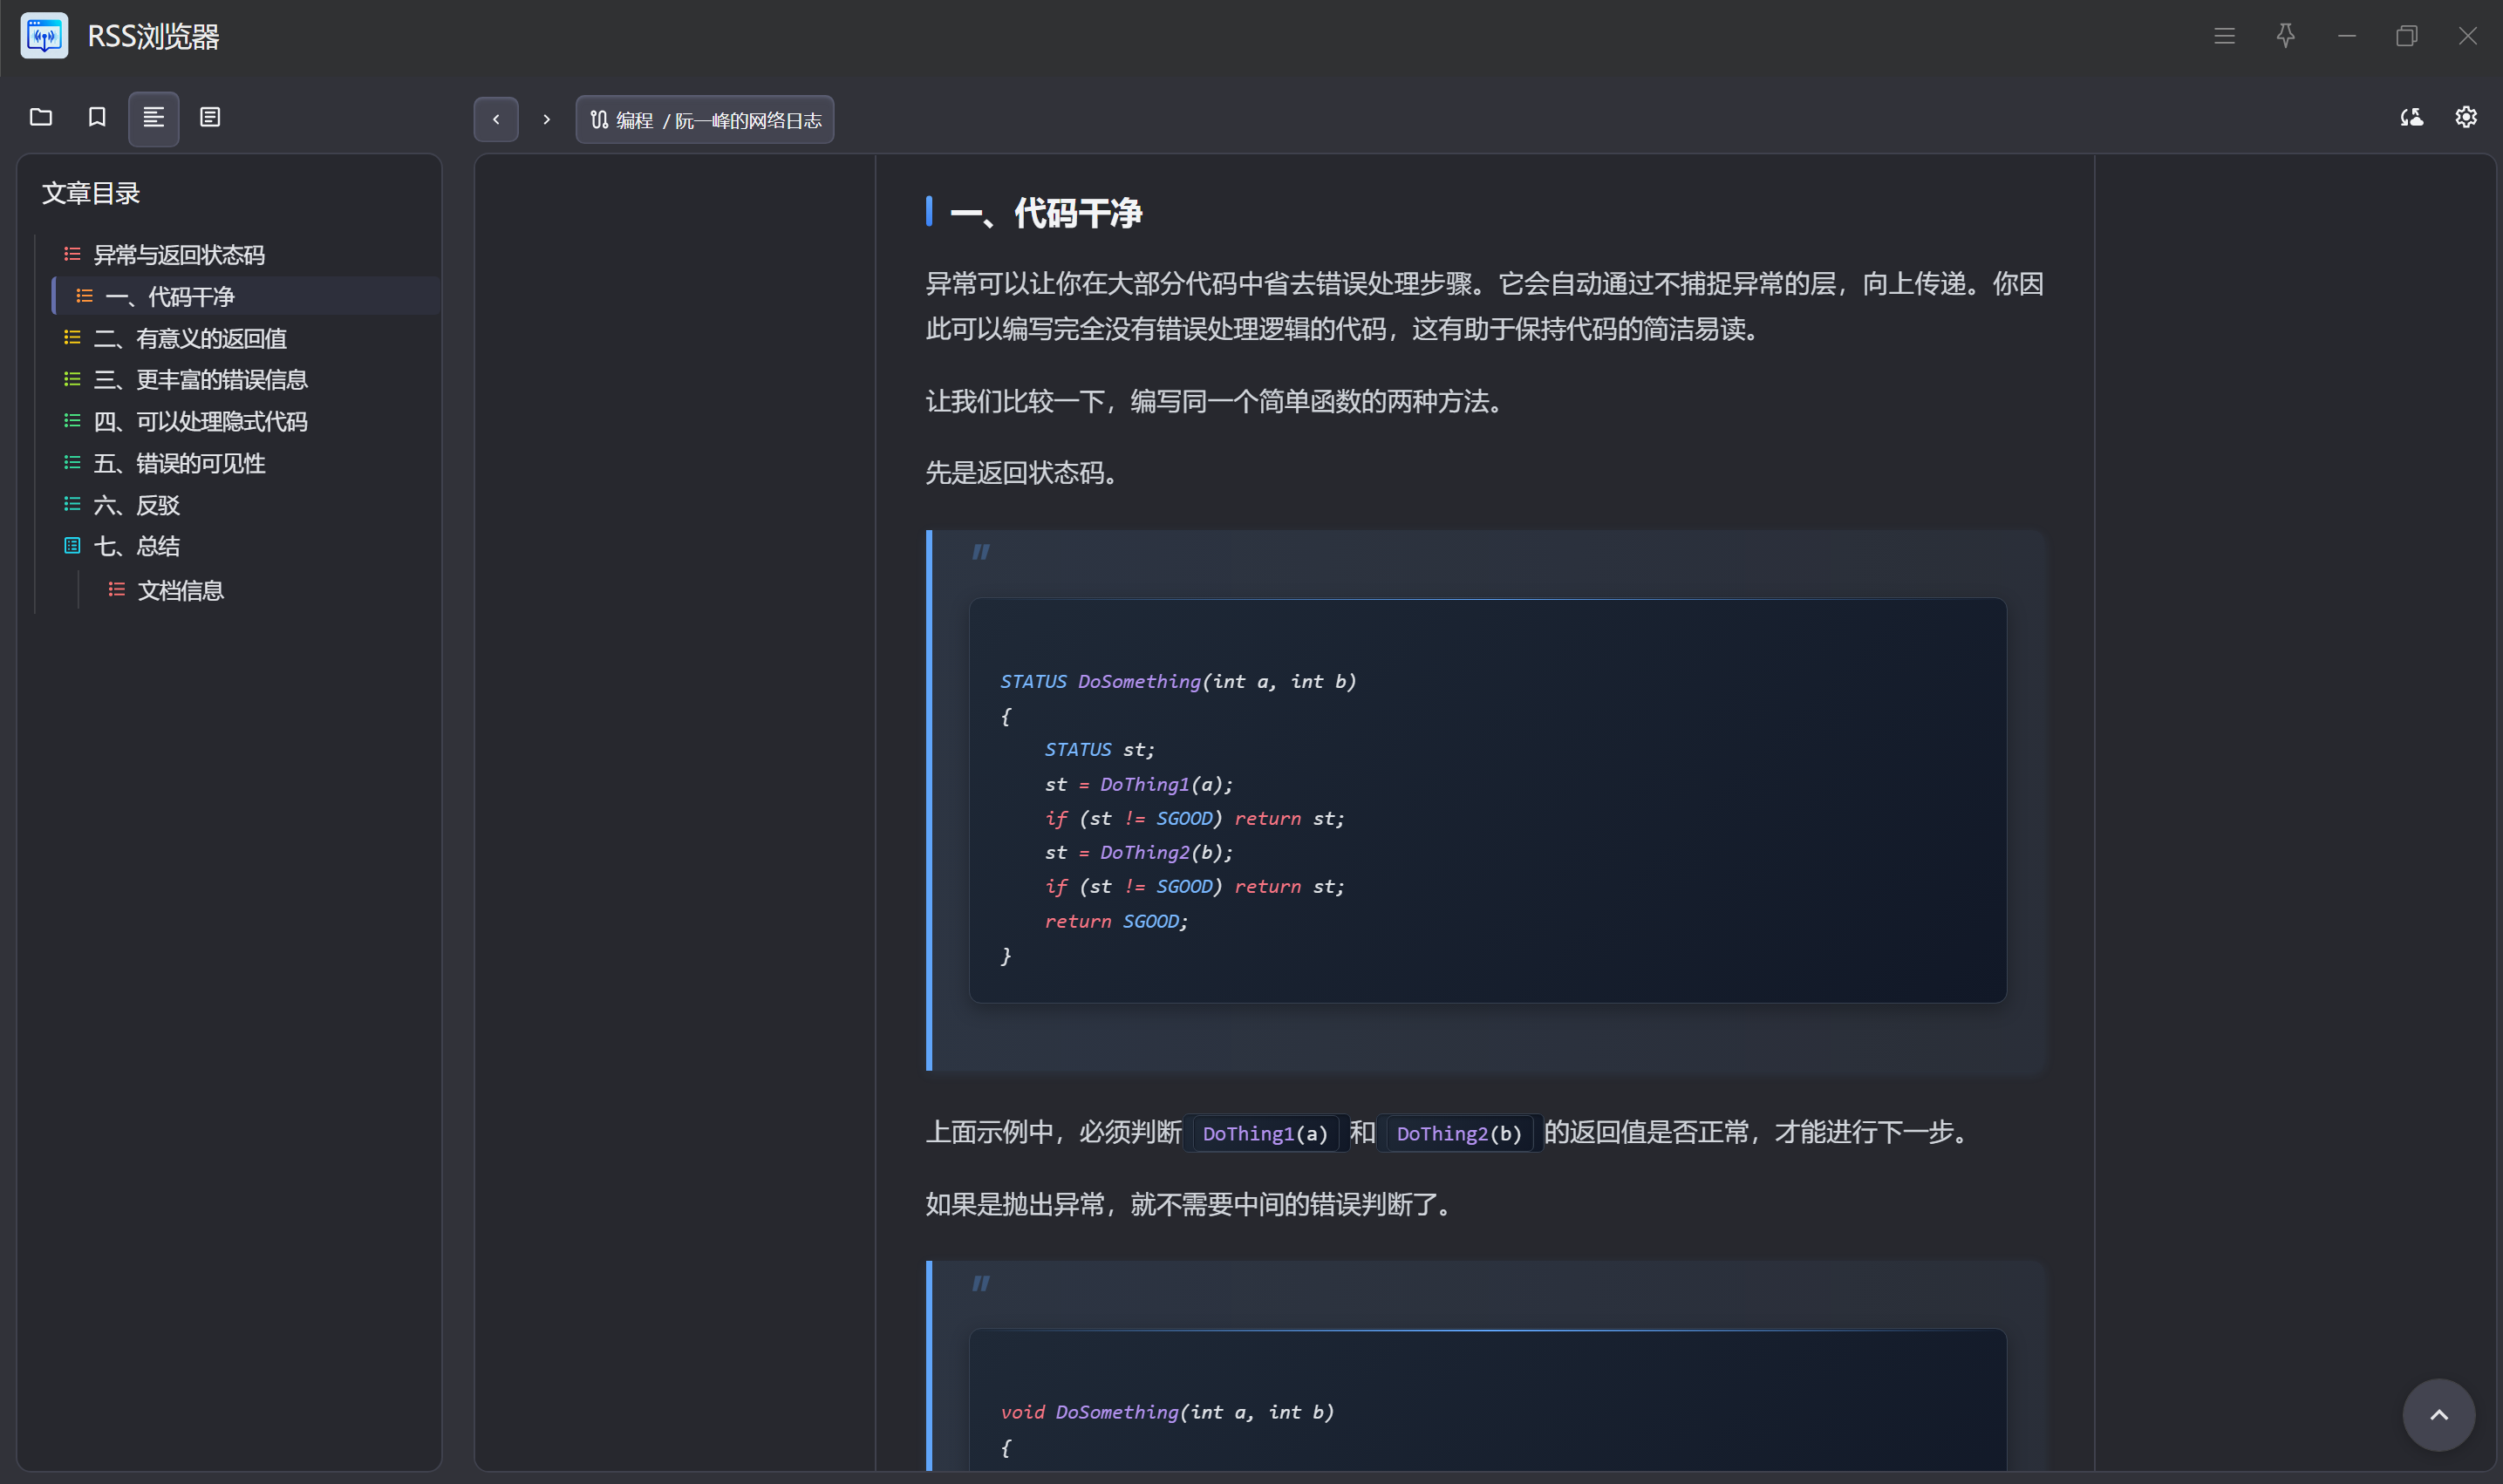Viewport: 2503px width, 1484px height.
Task: Open the bookmarks panel icon
Action: (x=97, y=118)
